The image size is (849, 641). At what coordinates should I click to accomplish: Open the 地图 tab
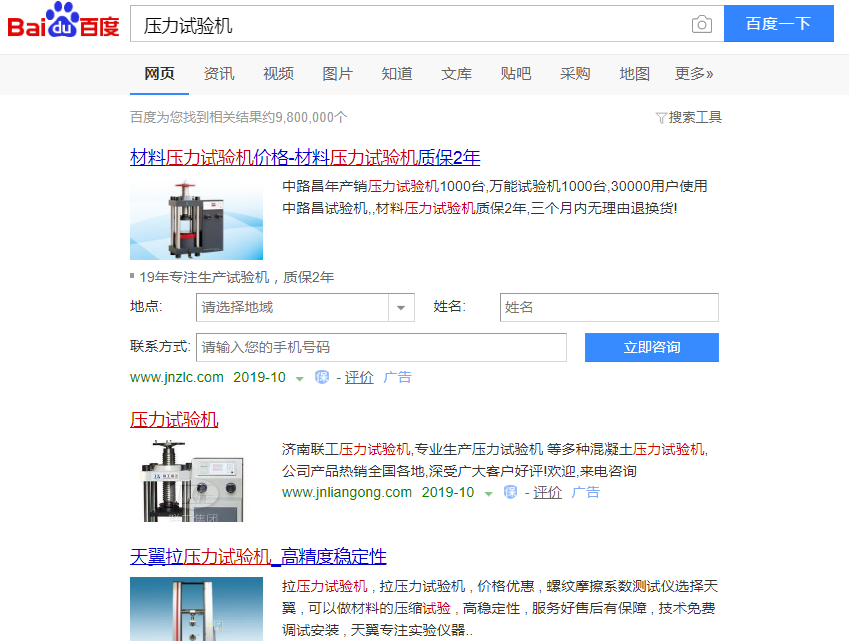pyautogui.click(x=635, y=74)
